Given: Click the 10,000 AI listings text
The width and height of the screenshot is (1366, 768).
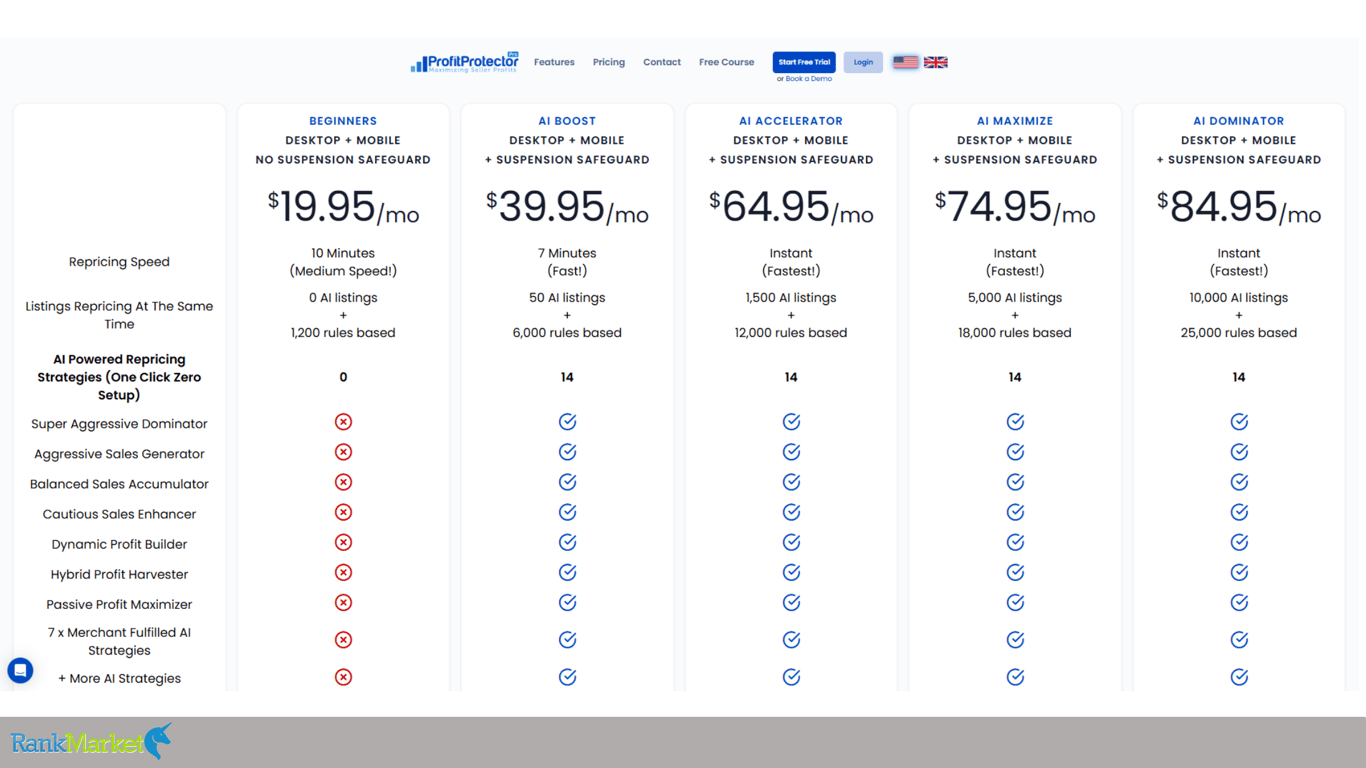Looking at the screenshot, I should [x=1239, y=297].
